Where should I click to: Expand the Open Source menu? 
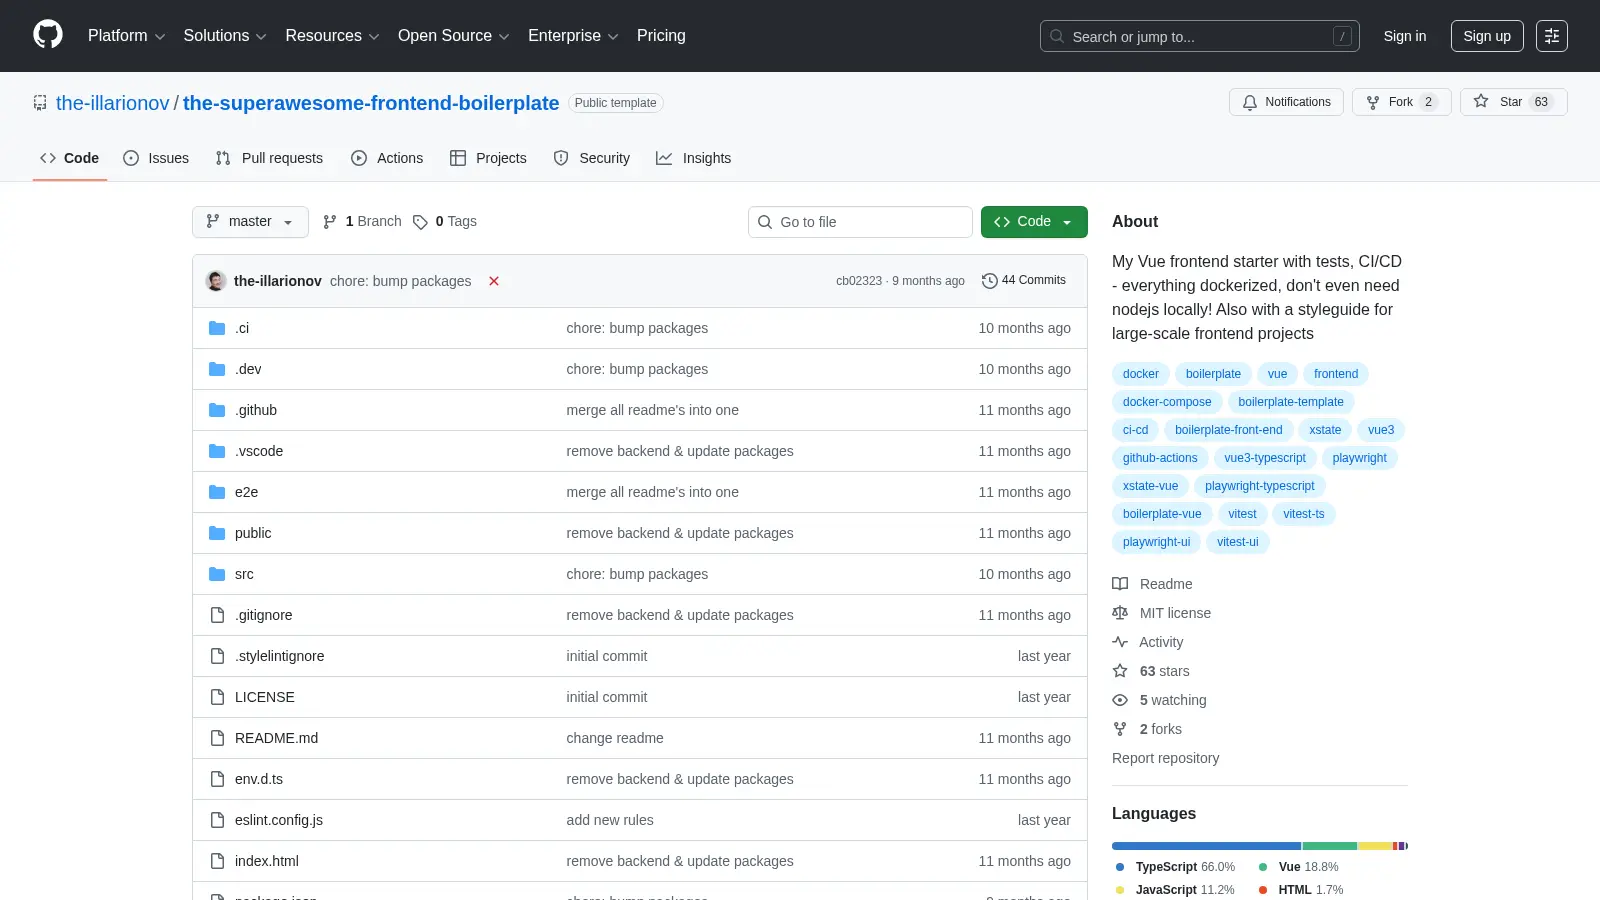454,36
